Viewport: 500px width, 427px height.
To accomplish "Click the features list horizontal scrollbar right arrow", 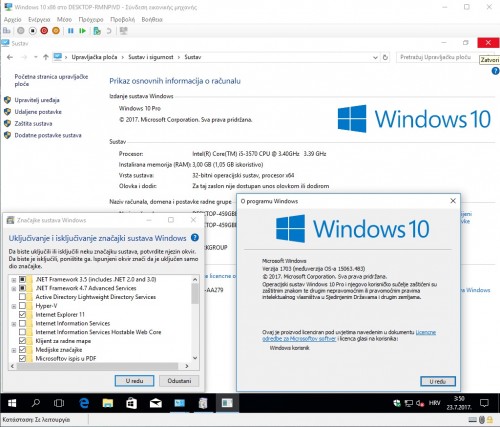I will (x=187, y=366).
